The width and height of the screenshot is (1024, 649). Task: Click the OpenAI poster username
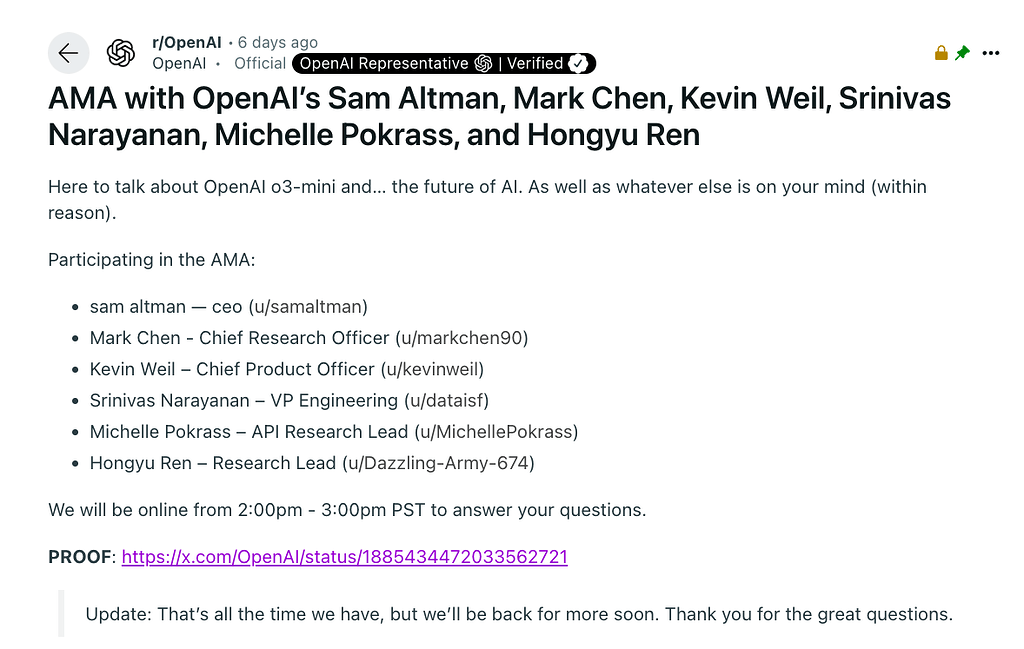coord(179,63)
